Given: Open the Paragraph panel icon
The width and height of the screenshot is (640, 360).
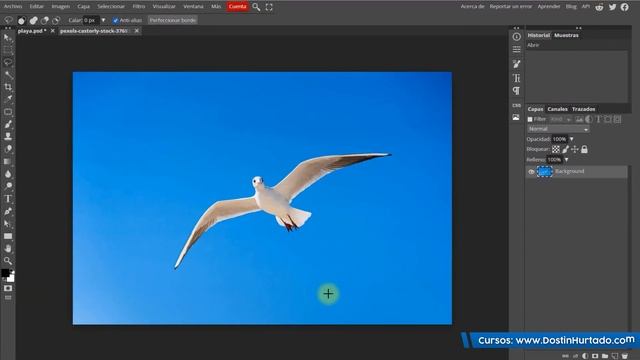Looking at the screenshot, I should (x=516, y=91).
